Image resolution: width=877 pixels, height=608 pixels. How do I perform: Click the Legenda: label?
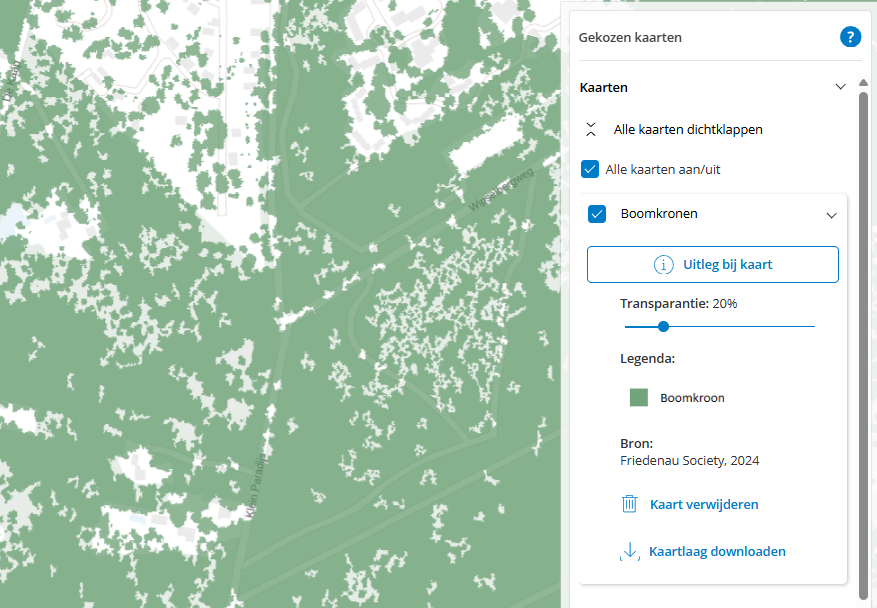[648, 359]
